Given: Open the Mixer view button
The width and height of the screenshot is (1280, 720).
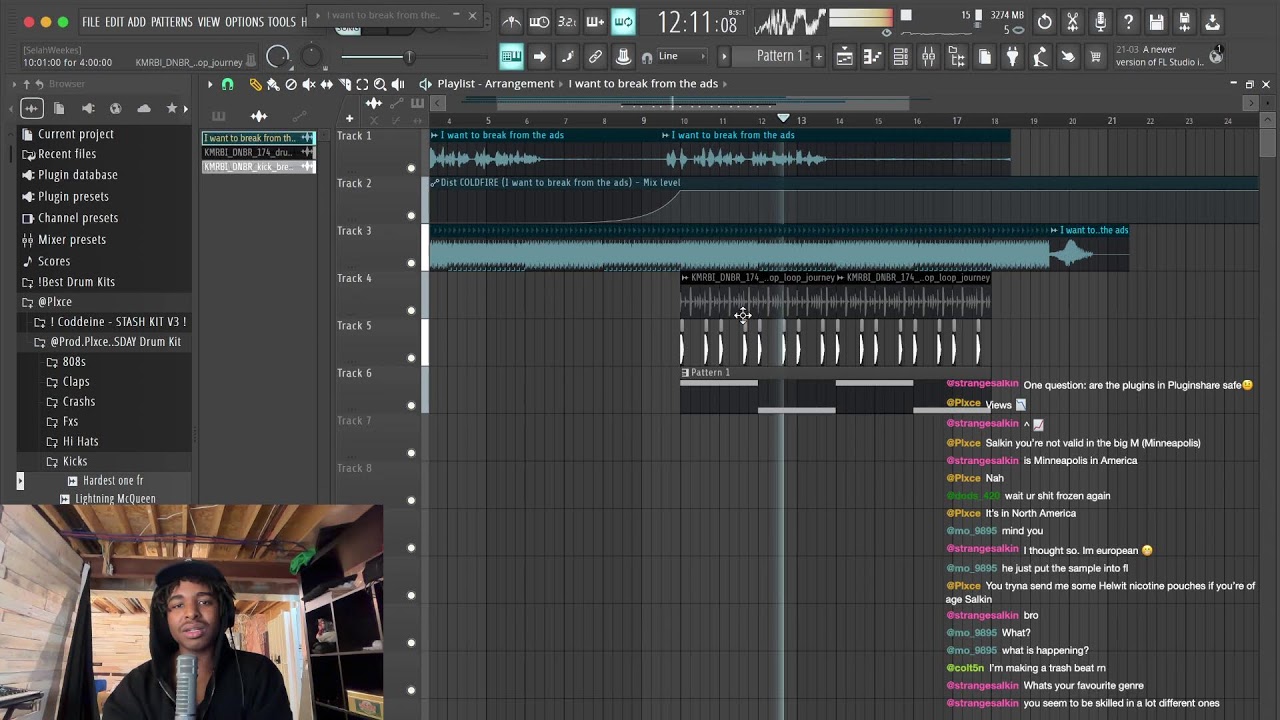Looking at the screenshot, I should pyautogui.click(x=929, y=57).
